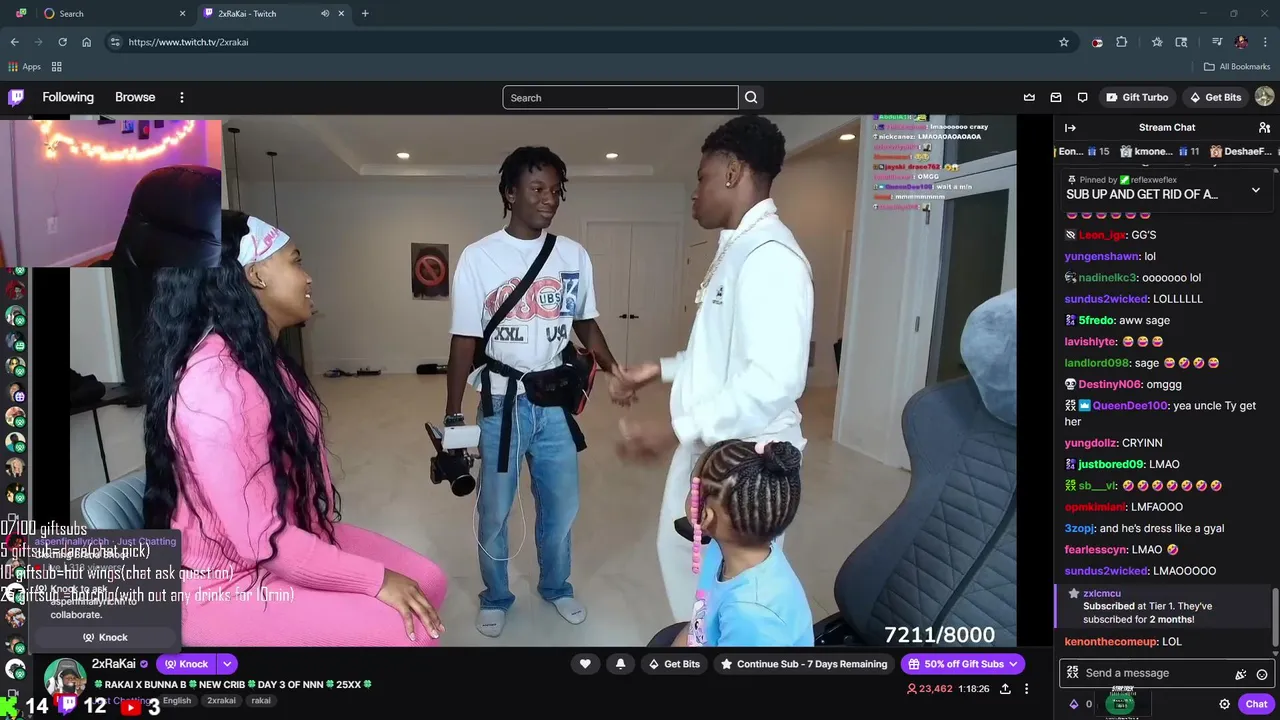Toggle stream notifications bell
1280x720 pixels.
click(621, 664)
